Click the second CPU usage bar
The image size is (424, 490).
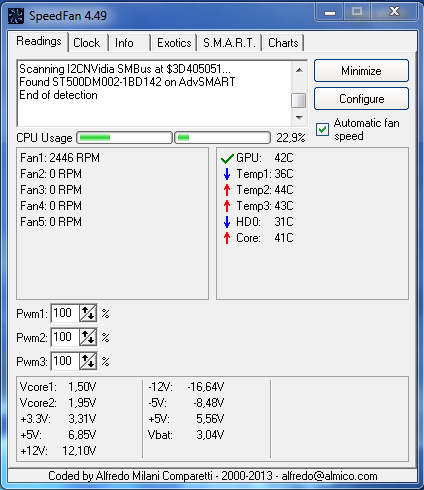(222, 137)
